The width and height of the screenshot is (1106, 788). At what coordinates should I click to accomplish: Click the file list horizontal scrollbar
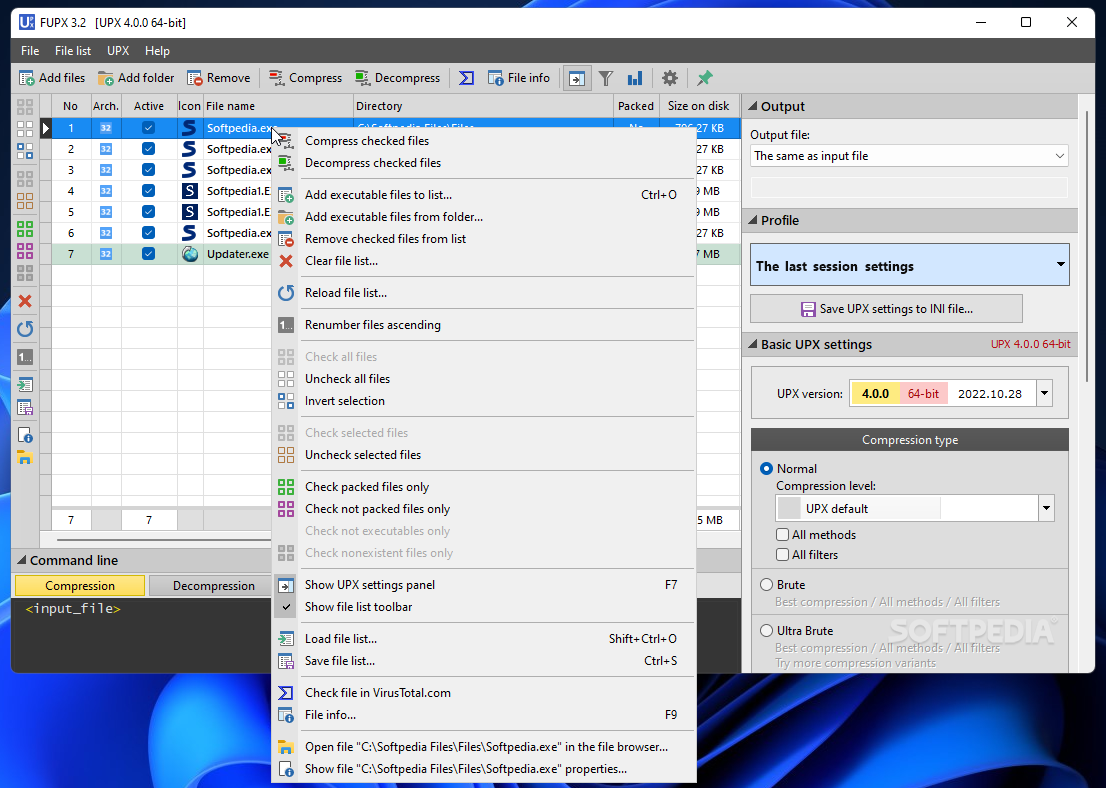(164, 540)
